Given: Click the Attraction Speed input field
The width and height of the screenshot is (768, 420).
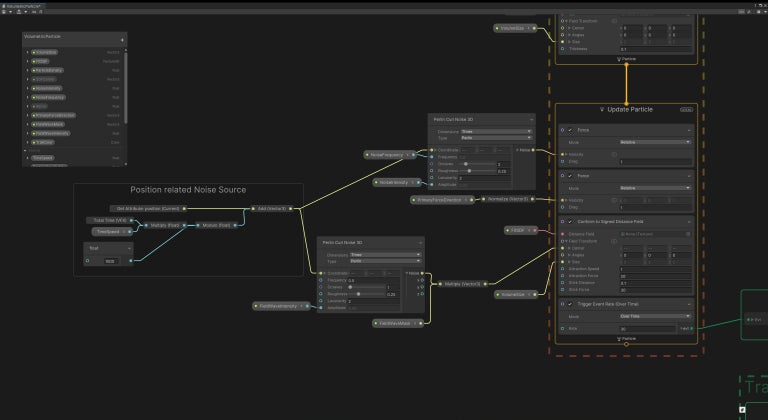Looking at the screenshot, I should (x=655, y=269).
